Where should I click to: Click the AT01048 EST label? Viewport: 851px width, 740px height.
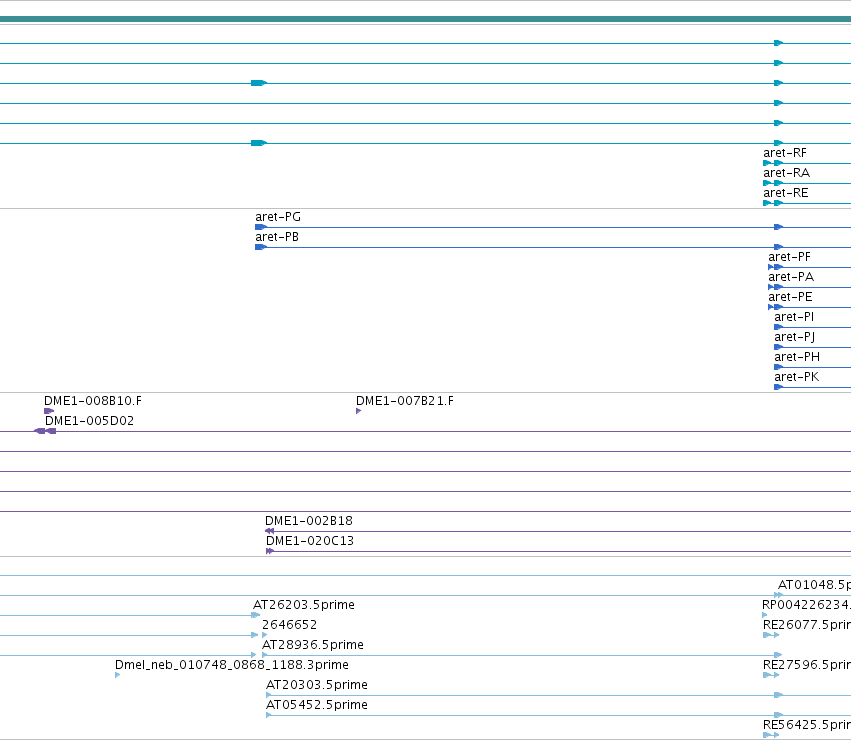click(x=814, y=585)
